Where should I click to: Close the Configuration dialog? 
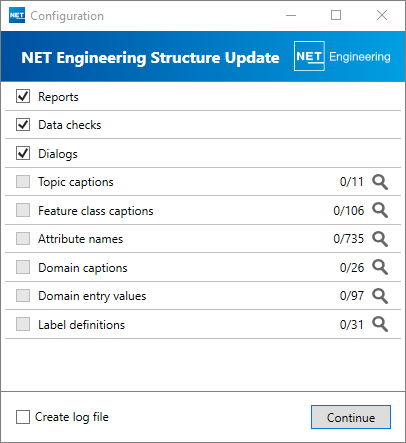click(x=382, y=15)
